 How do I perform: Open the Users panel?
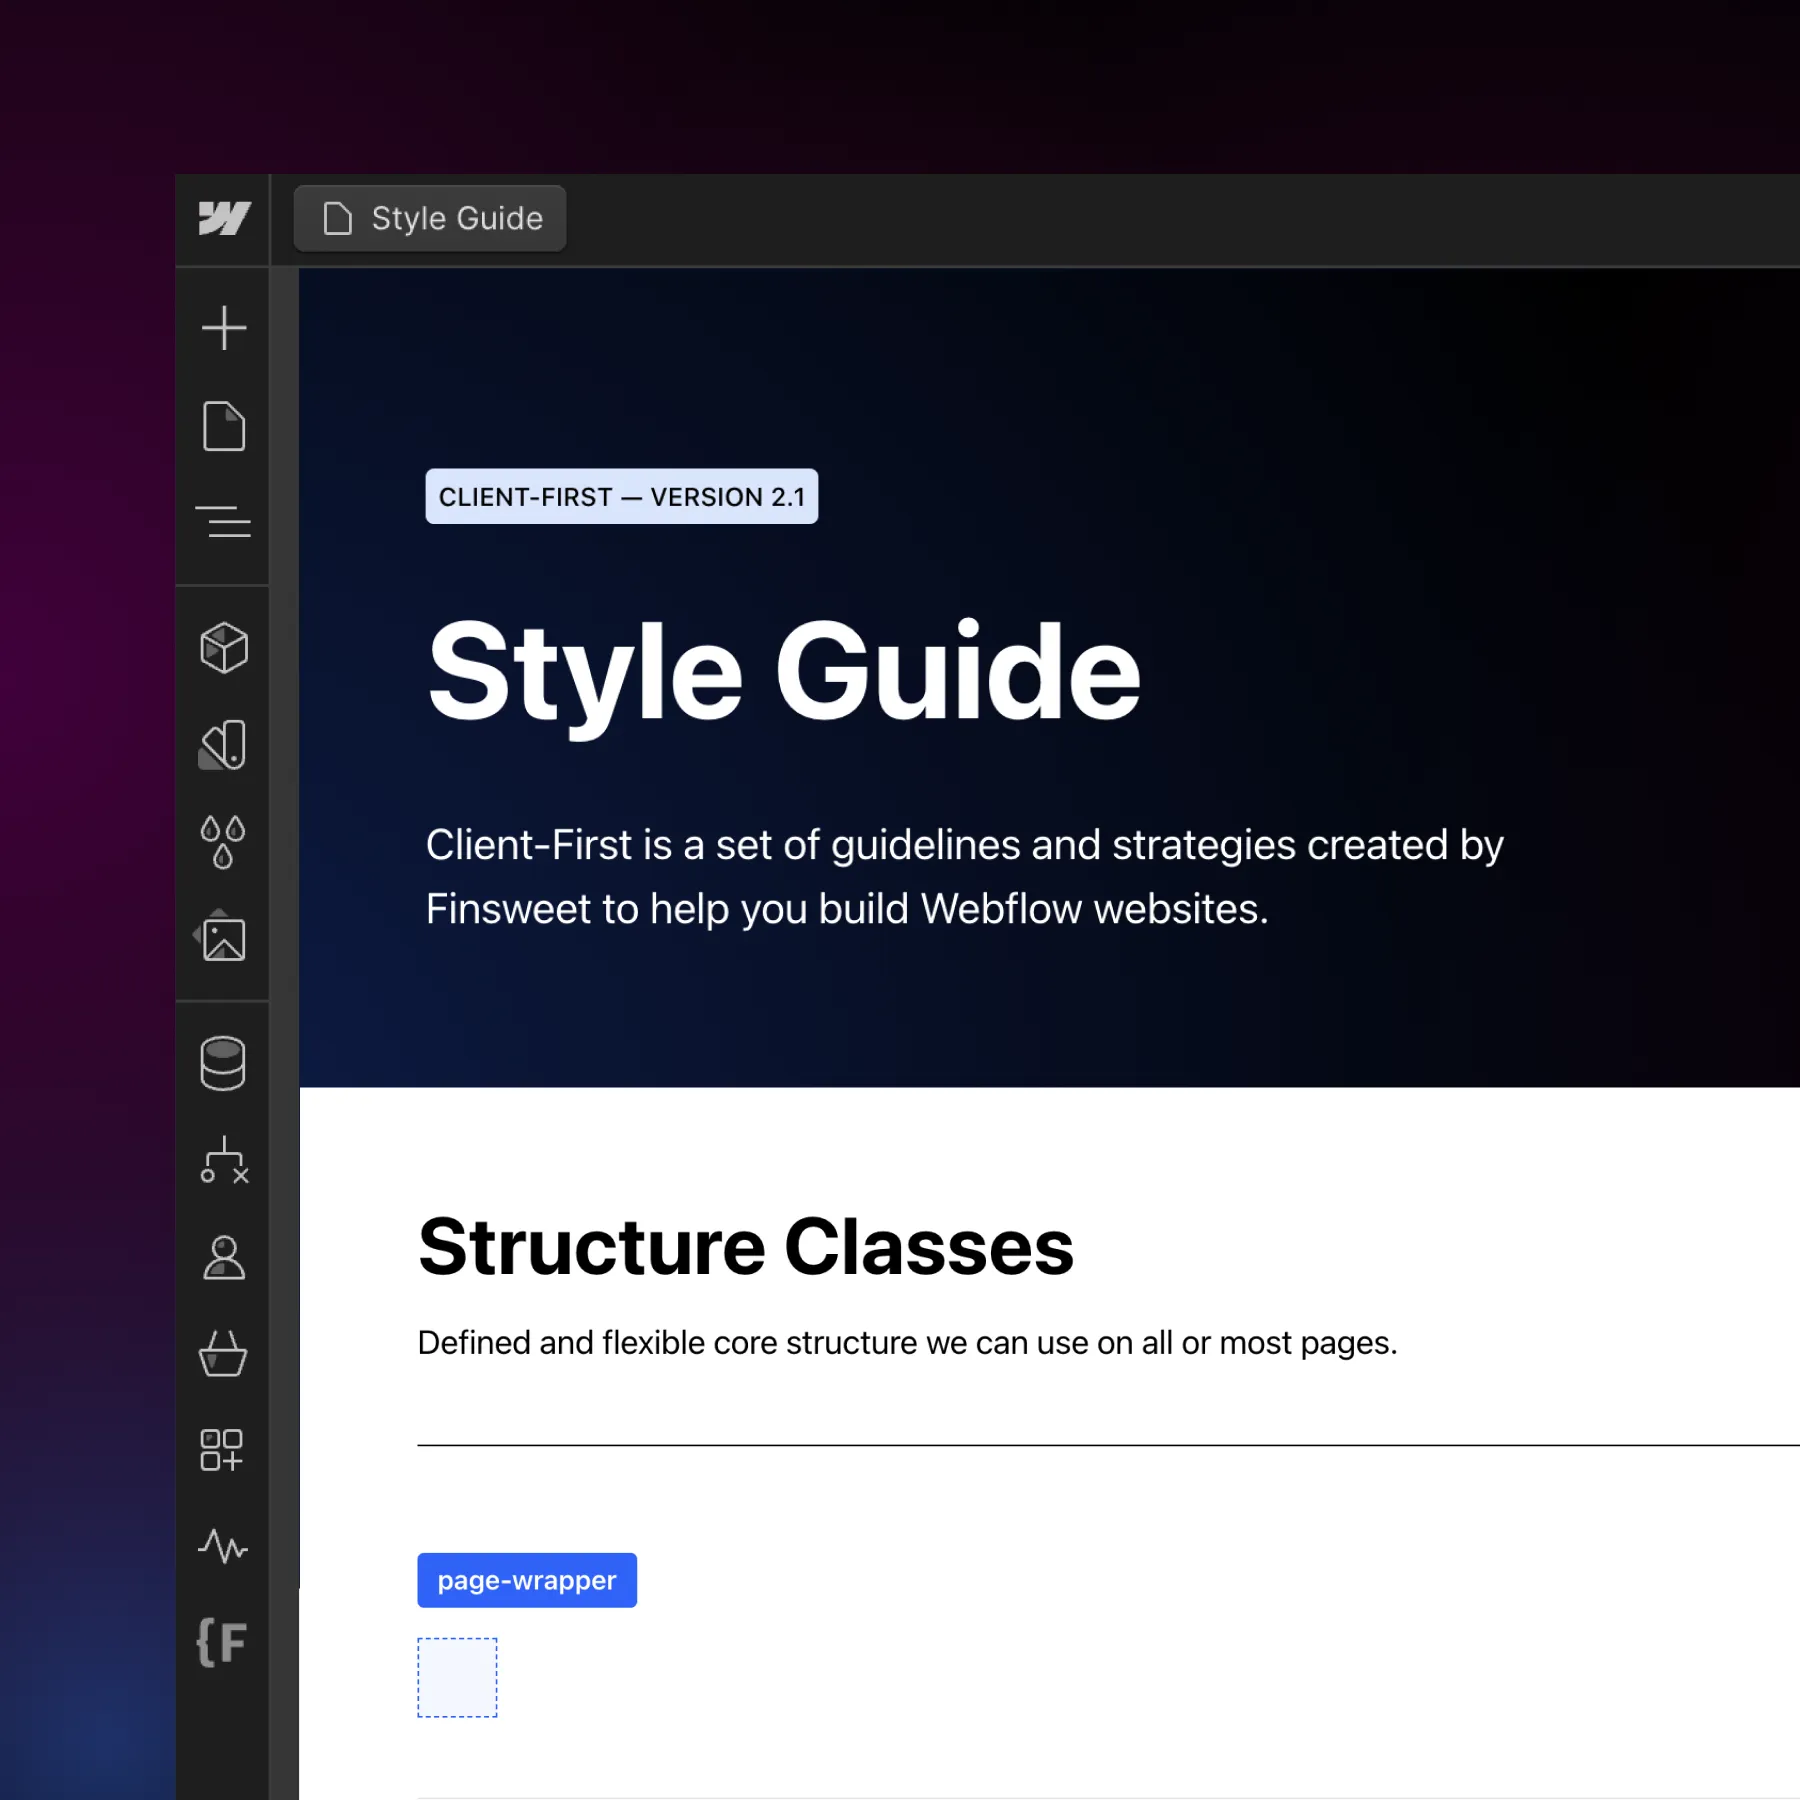[x=224, y=1259]
